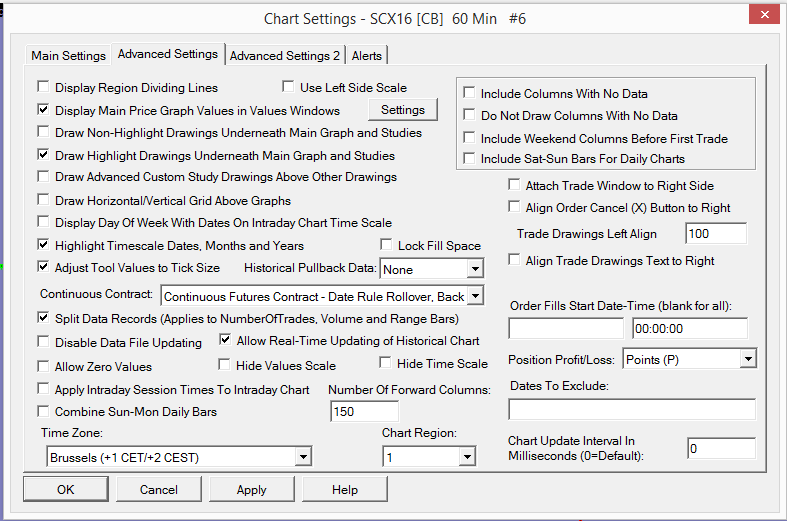This screenshot has height=521, width=787.
Task: Enable Disable Data File Updating
Action: (44, 342)
